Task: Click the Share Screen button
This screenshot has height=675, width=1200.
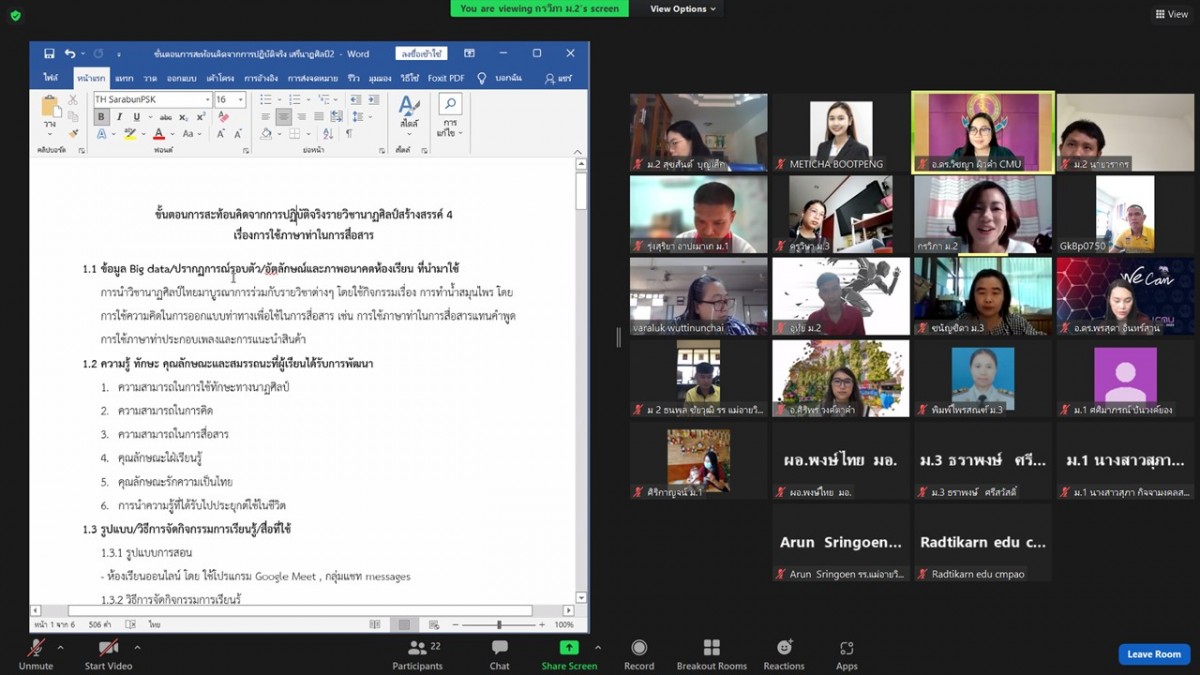Action: click(x=569, y=654)
